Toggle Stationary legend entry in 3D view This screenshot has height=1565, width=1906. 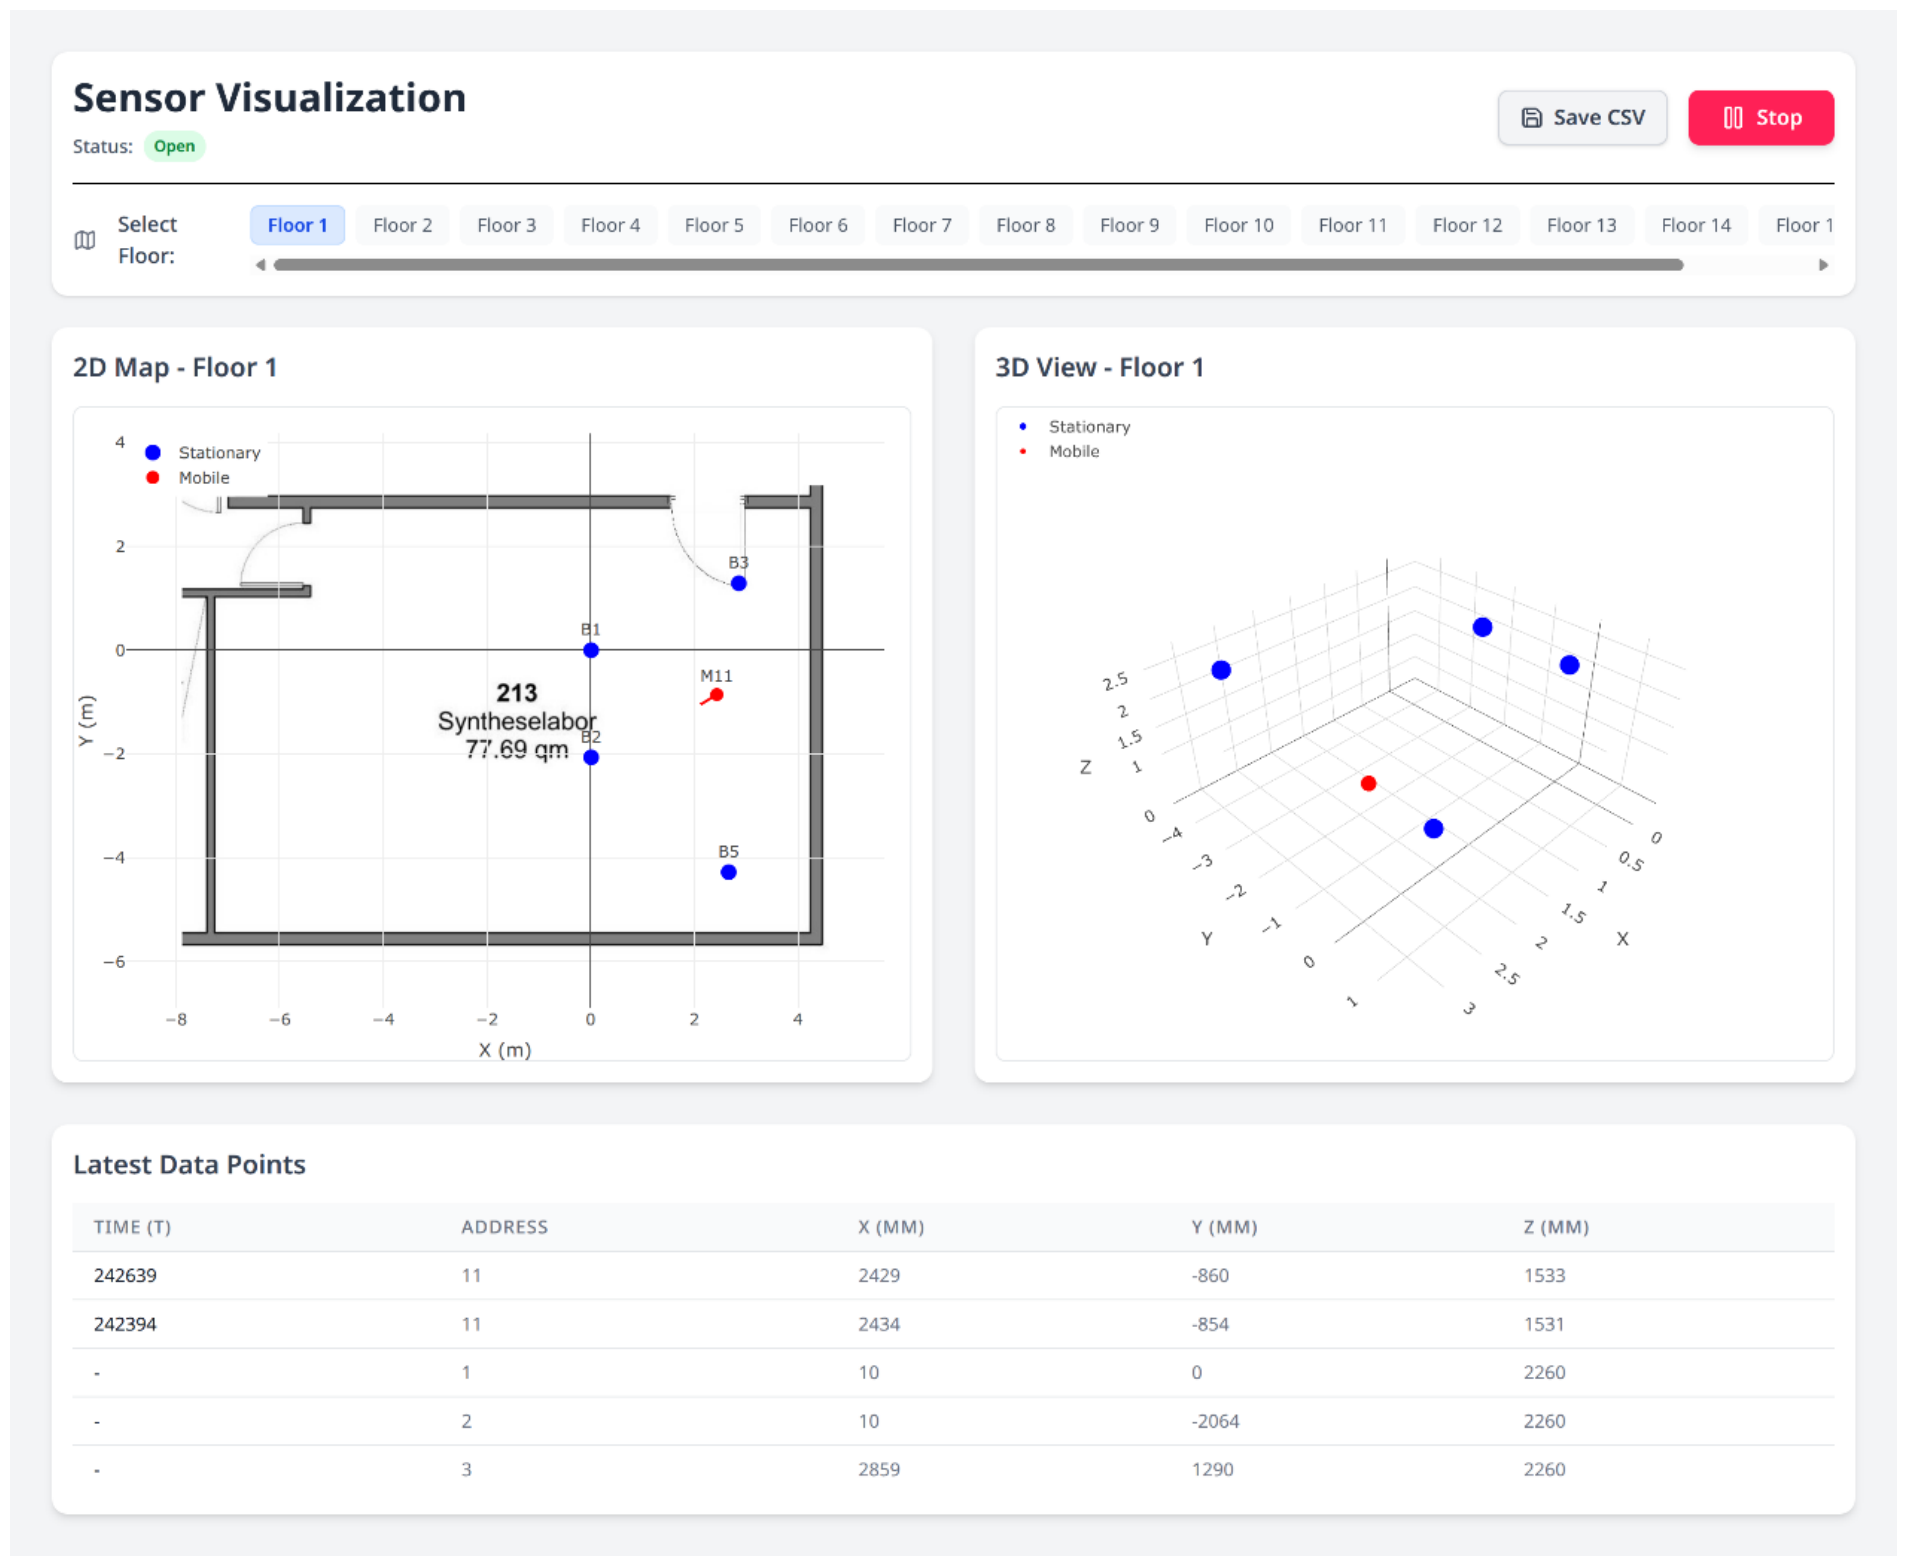1075,426
